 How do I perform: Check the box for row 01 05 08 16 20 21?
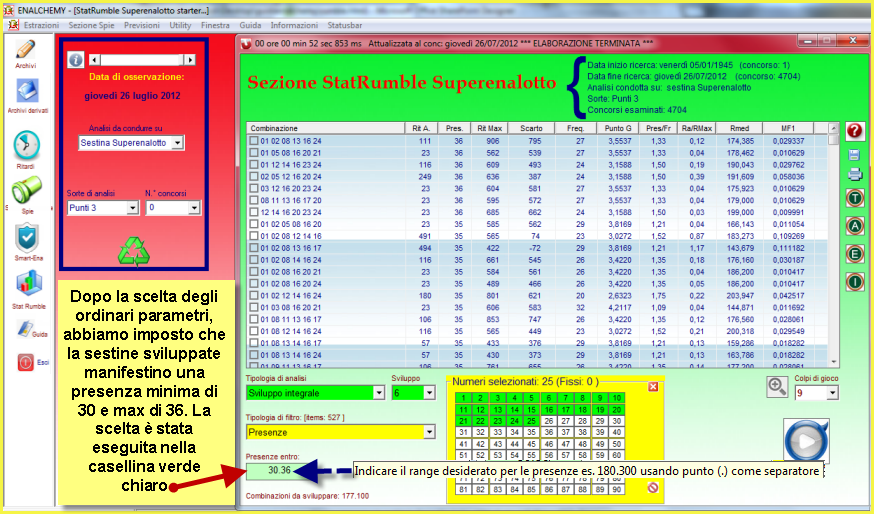(x=254, y=153)
